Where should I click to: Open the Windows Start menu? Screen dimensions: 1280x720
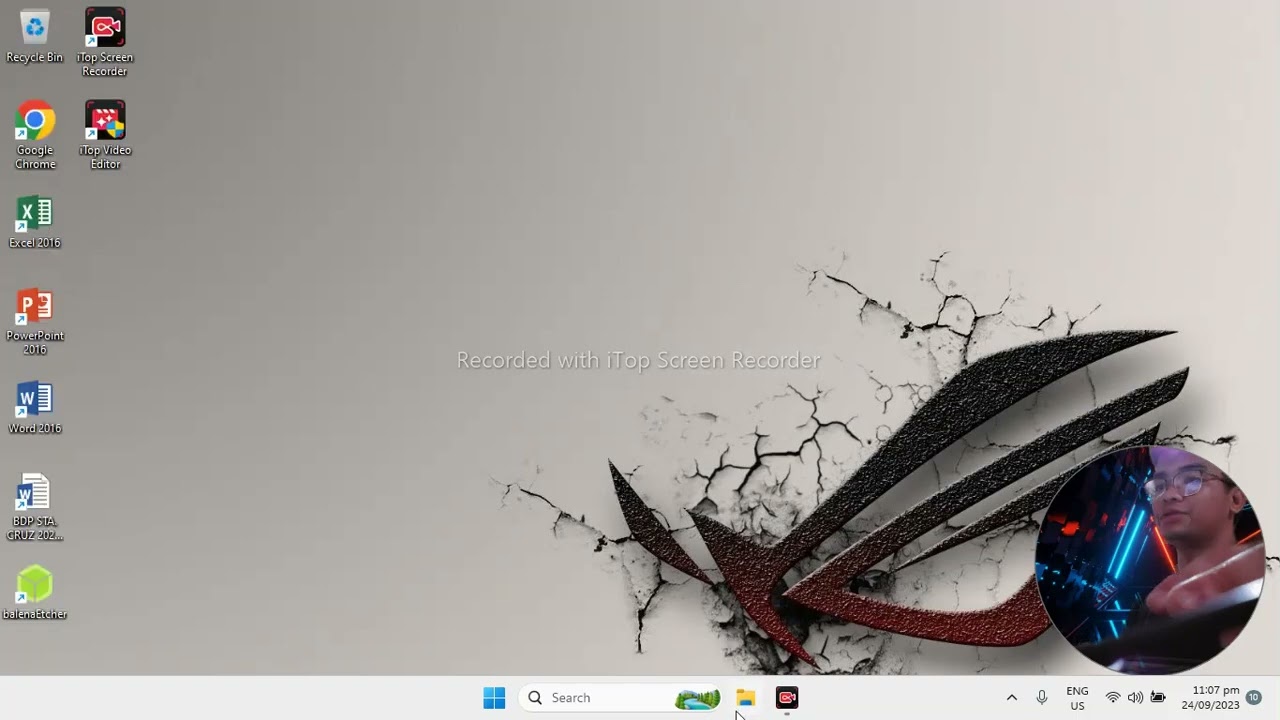[494, 698]
